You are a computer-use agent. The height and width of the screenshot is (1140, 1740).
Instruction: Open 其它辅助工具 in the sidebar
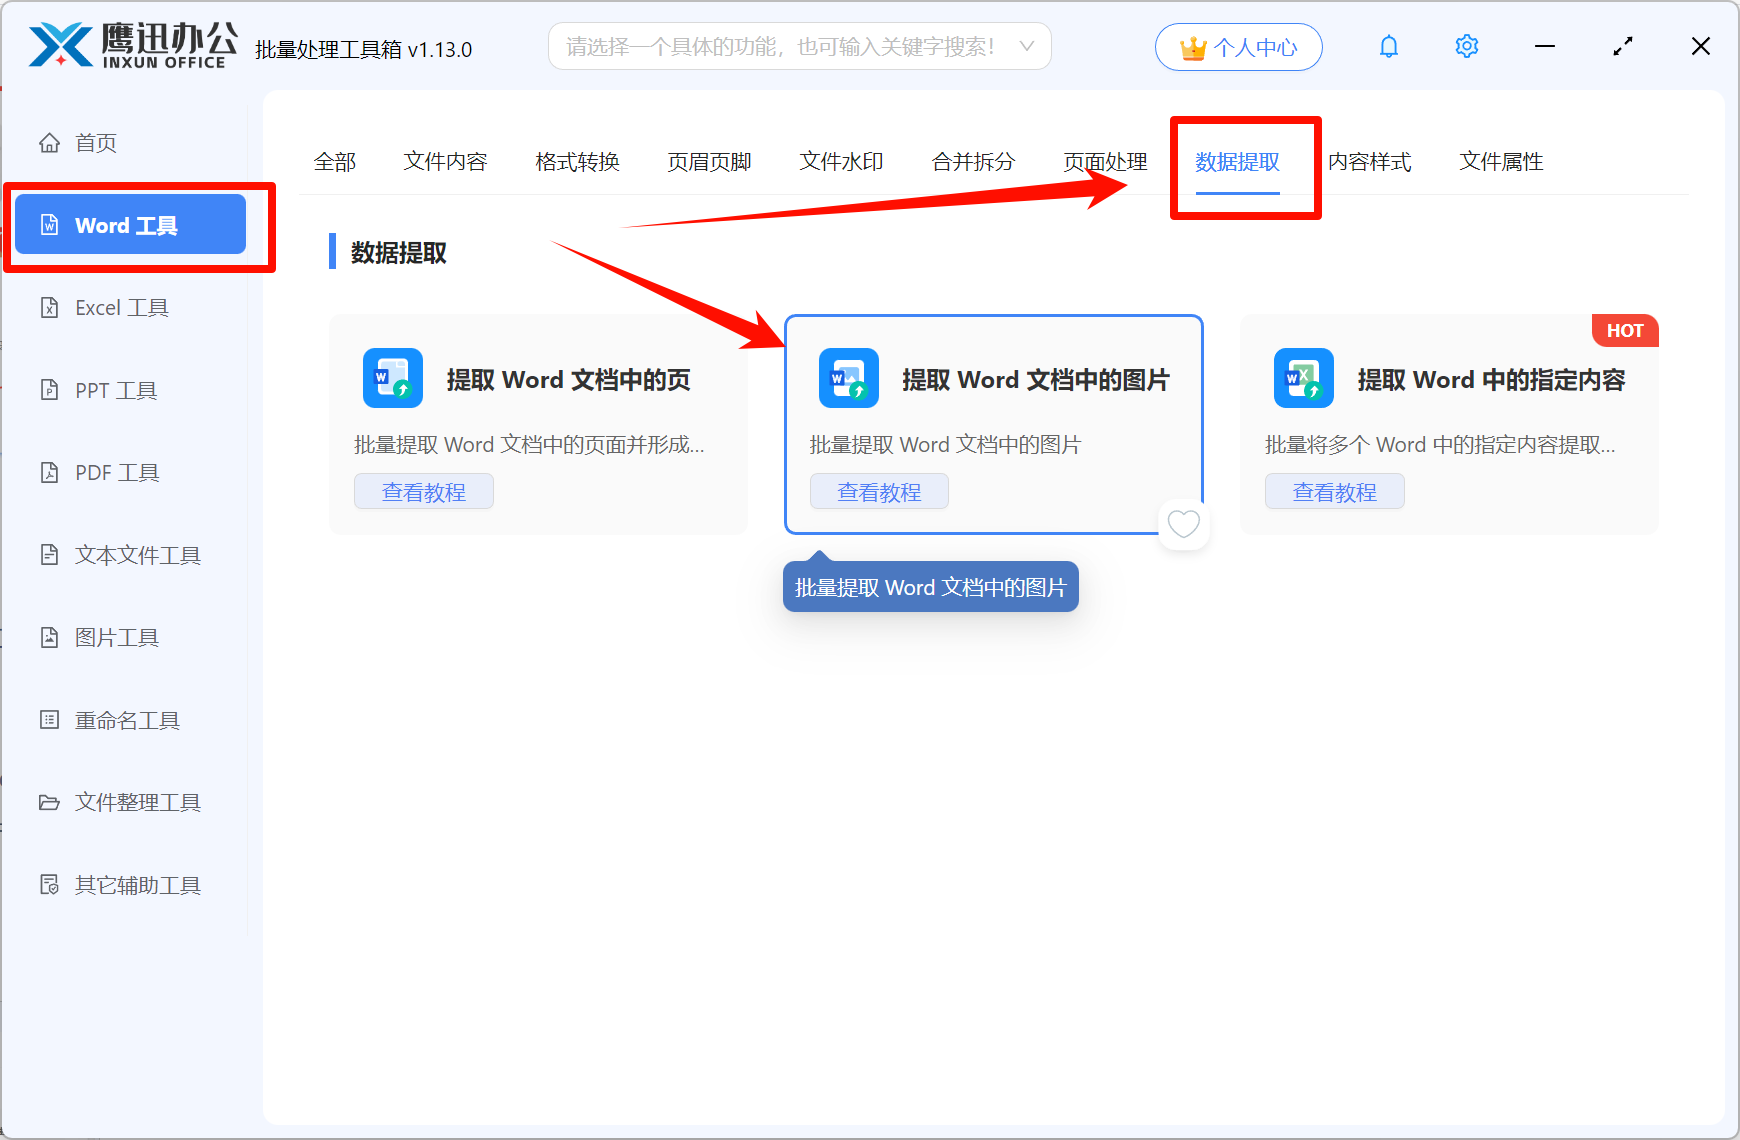(137, 885)
